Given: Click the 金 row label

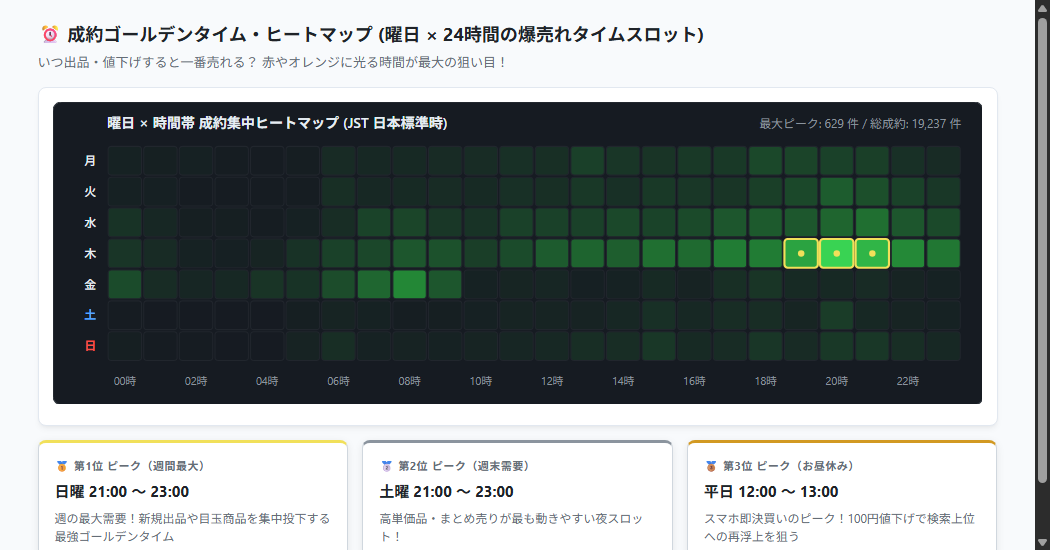Looking at the screenshot, I should 90,284.
